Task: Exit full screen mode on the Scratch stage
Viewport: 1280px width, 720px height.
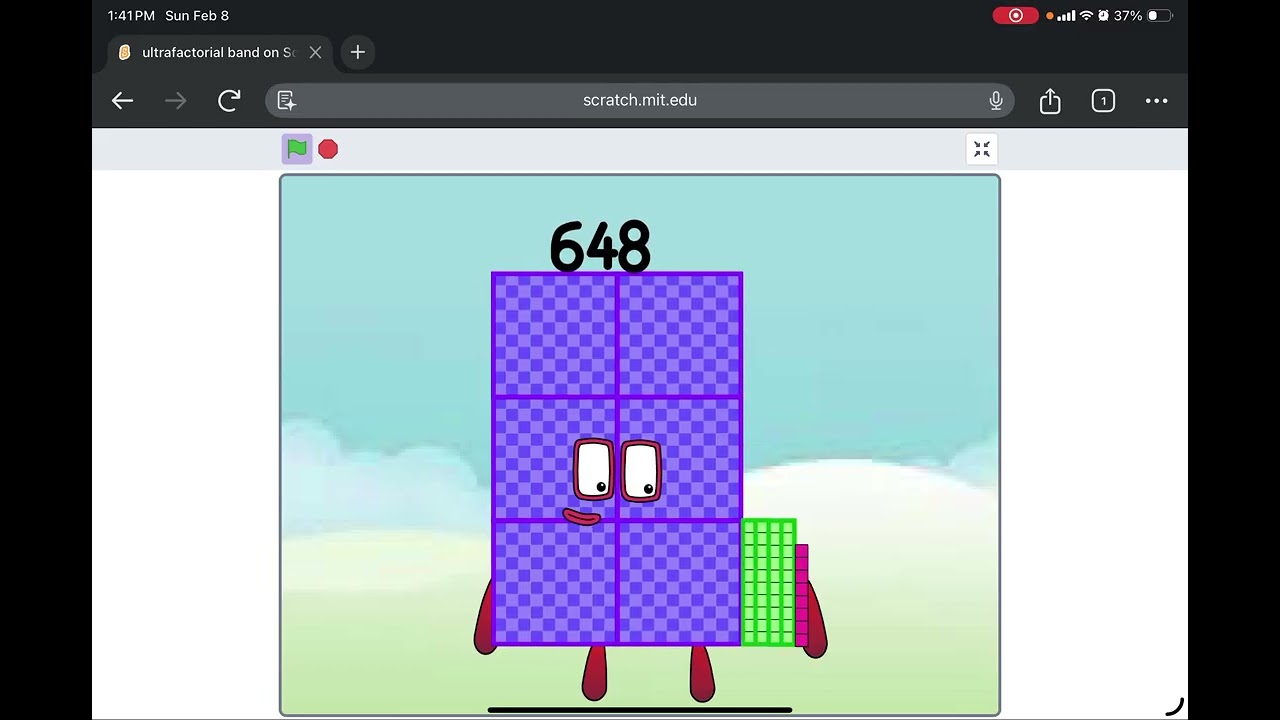Action: click(982, 149)
